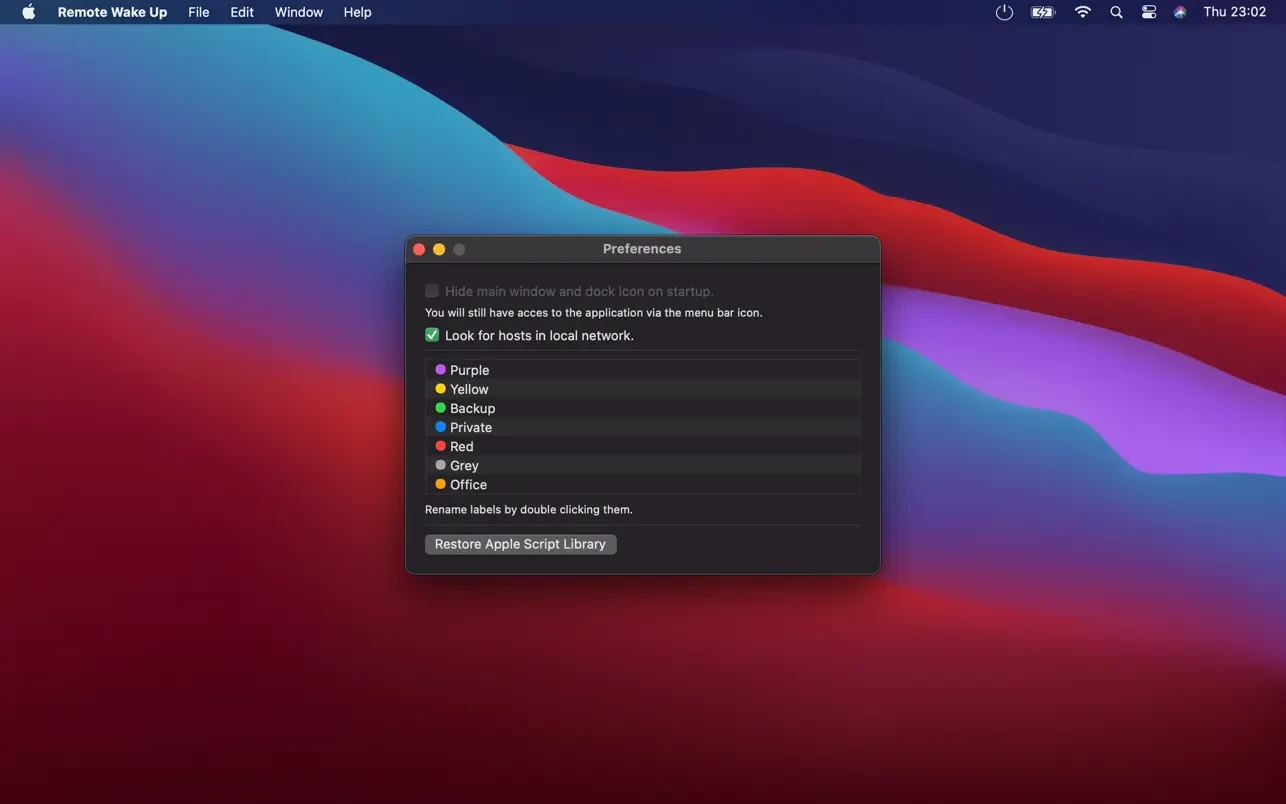Open the Edit menu

tap(242, 12)
